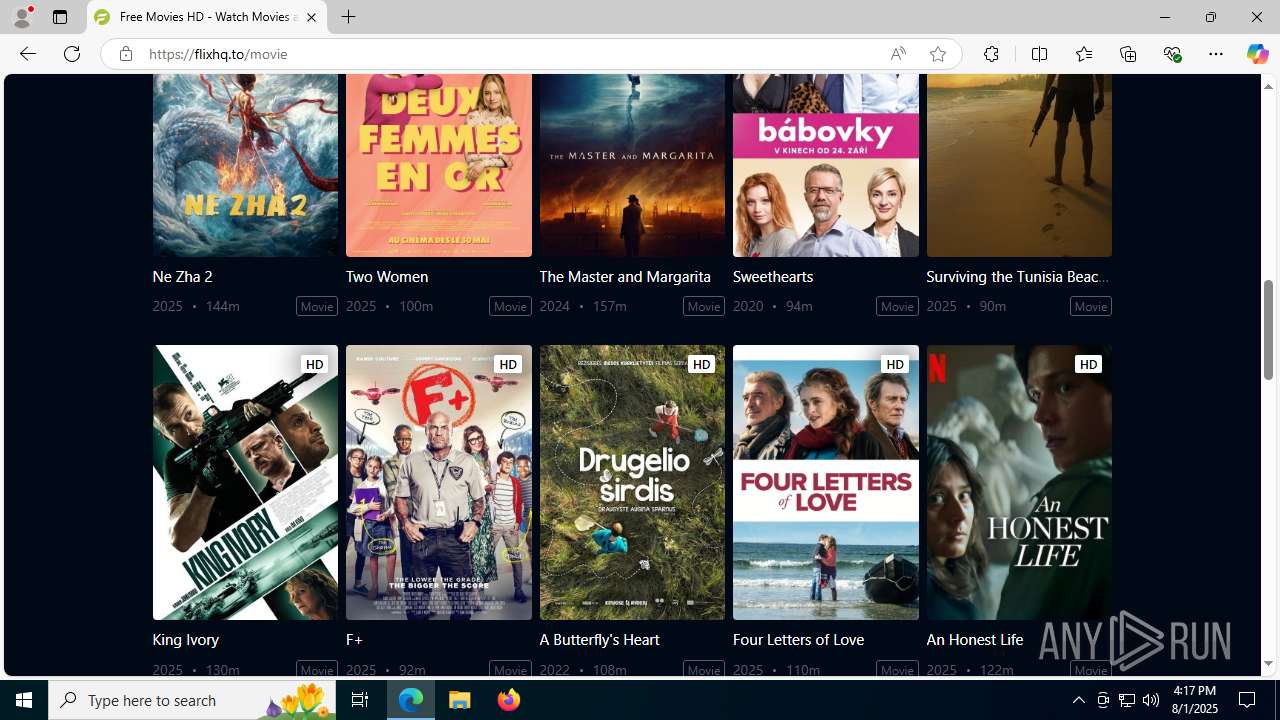Click scrollbar down arrow
Viewport: 1280px width, 720px height.
1268,664
